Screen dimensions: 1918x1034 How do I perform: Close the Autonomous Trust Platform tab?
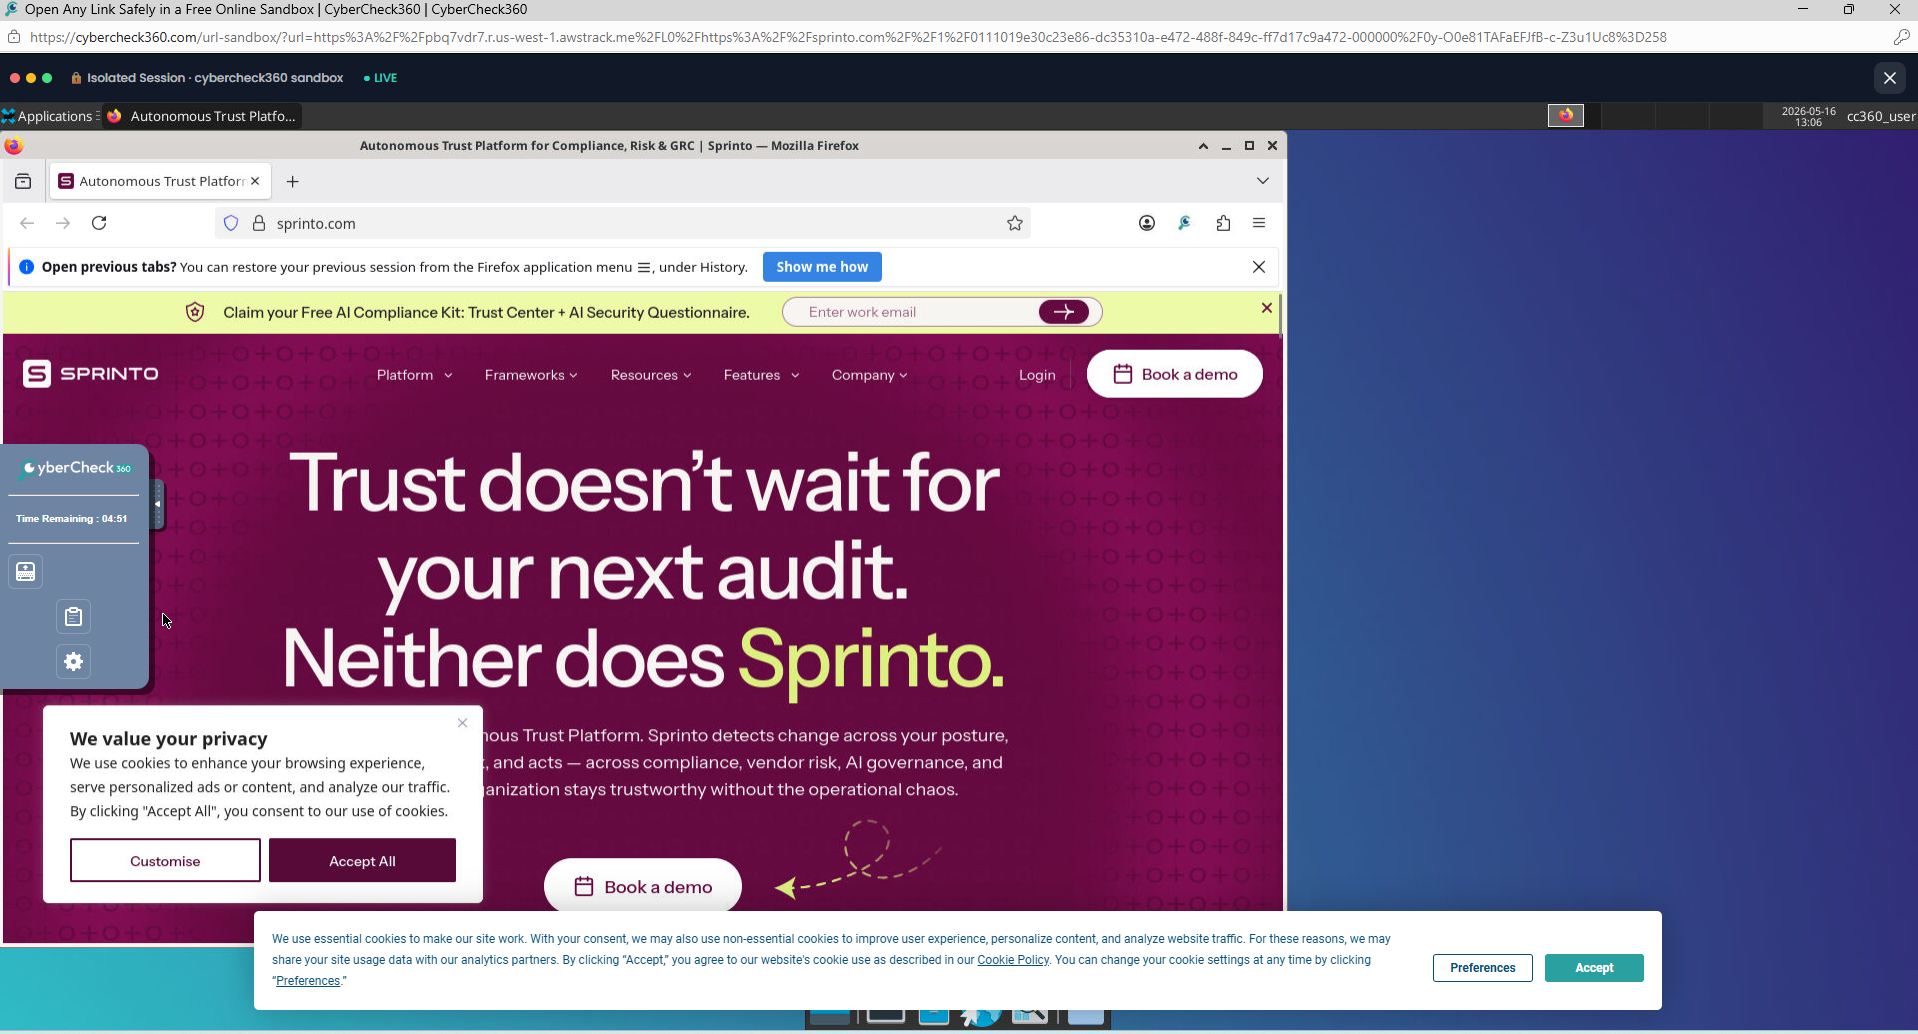click(x=255, y=181)
